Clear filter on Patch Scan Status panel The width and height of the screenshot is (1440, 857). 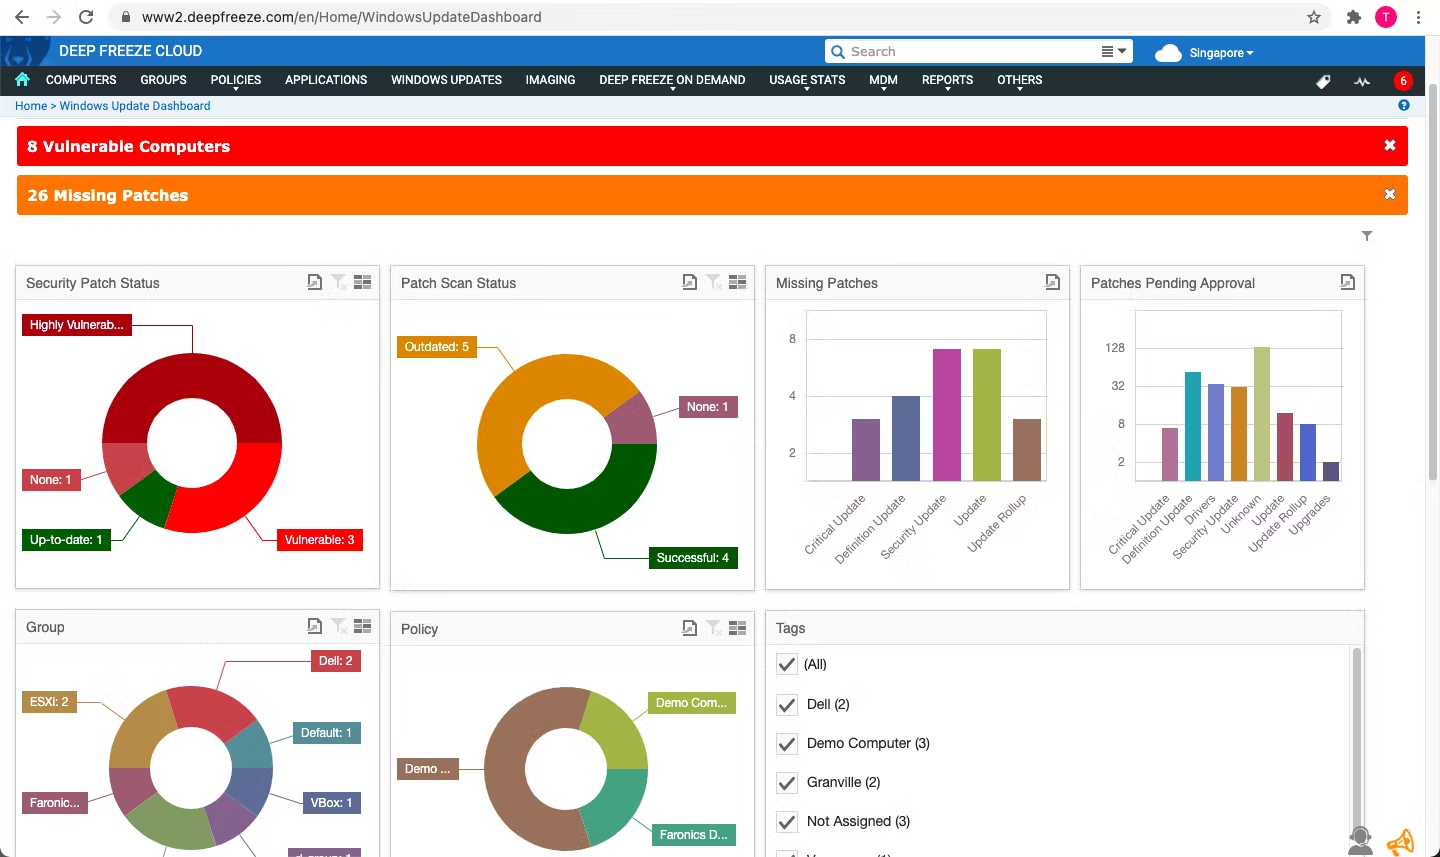[714, 282]
